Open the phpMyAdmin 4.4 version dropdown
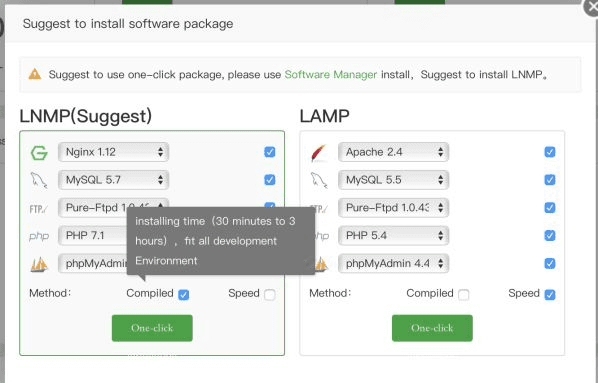This screenshot has width=598, height=383. click(393, 263)
